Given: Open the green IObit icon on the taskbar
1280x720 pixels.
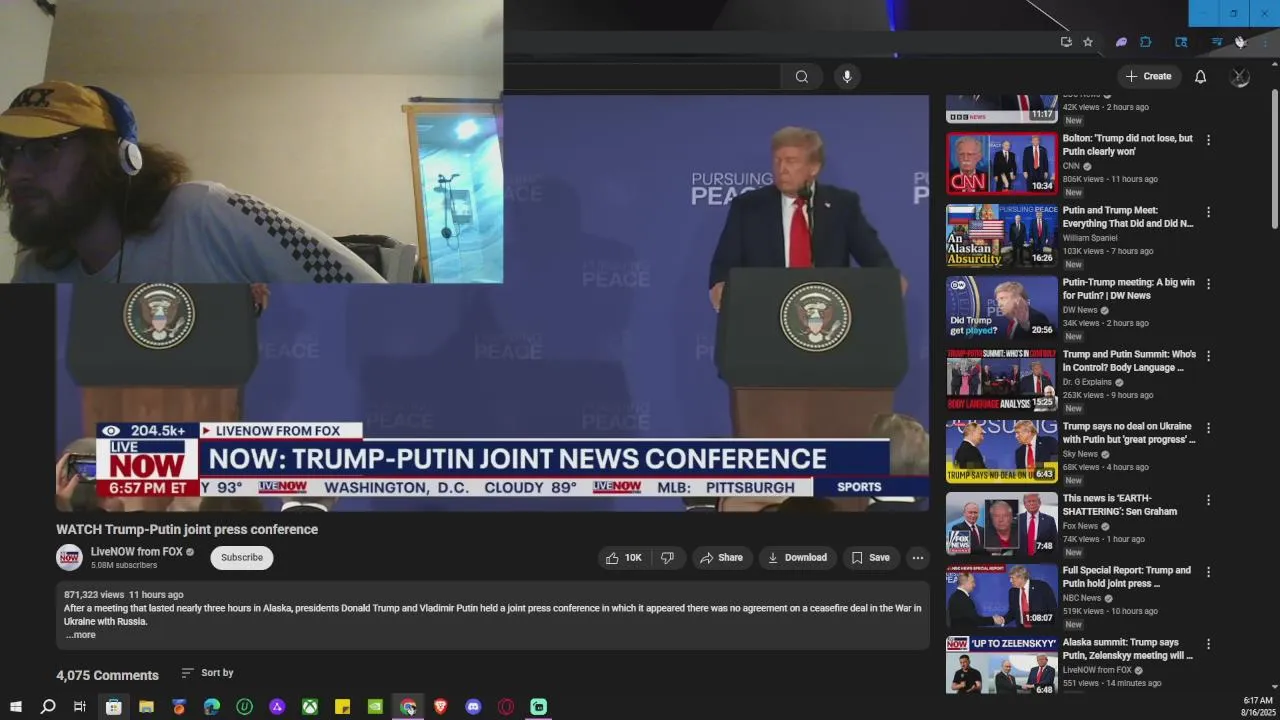Looking at the screenshot, I should tap(244, 707).
